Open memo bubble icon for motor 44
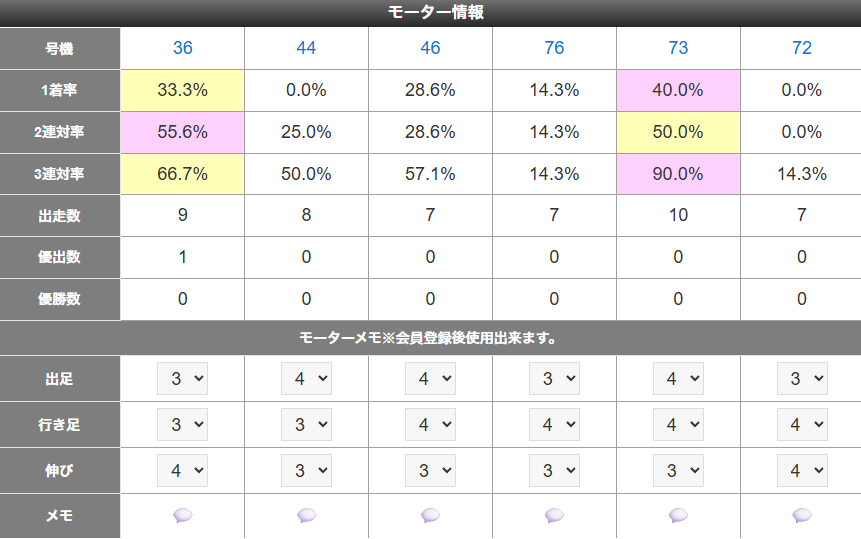Screen dimensions: 861x539 [306, 515]
